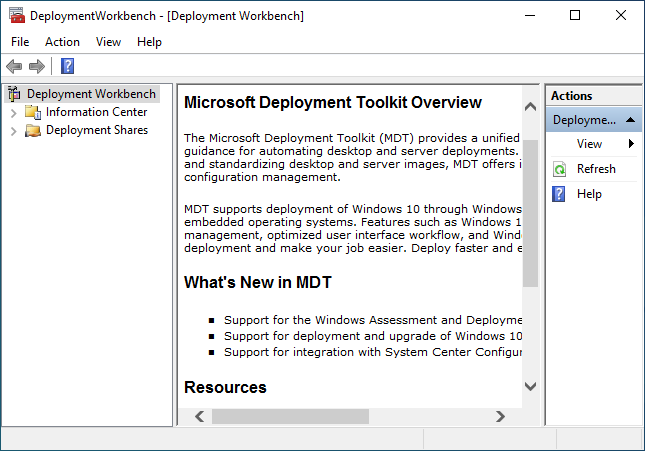This screenshot has width=645, height=451.
Task: Minimize the Deployment Workbench window
Action: point(530,16)
